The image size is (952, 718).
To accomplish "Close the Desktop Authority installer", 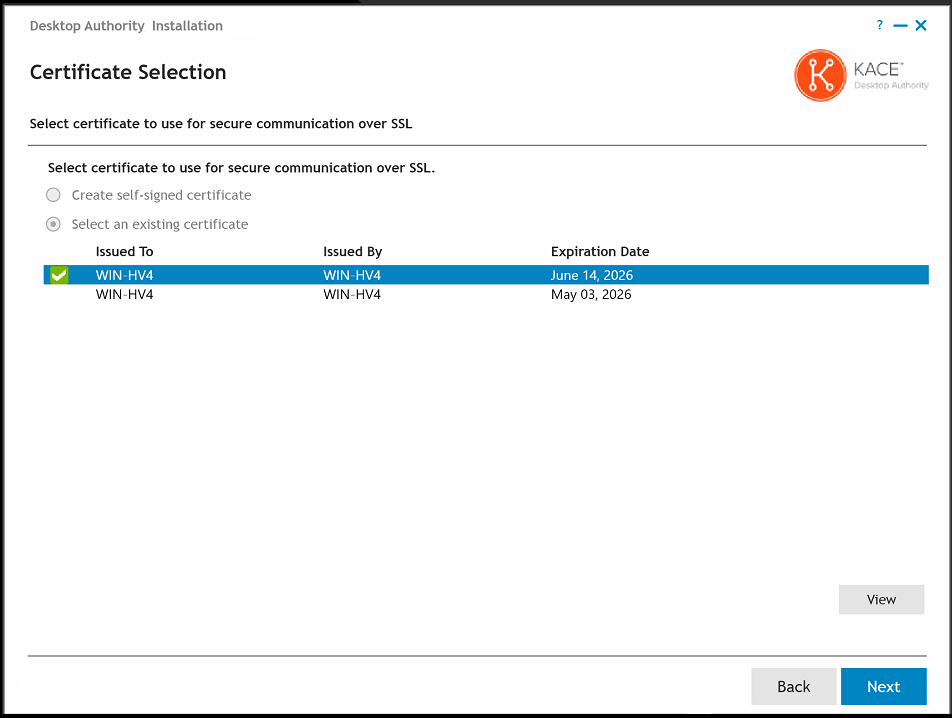I will coord(921,26).
